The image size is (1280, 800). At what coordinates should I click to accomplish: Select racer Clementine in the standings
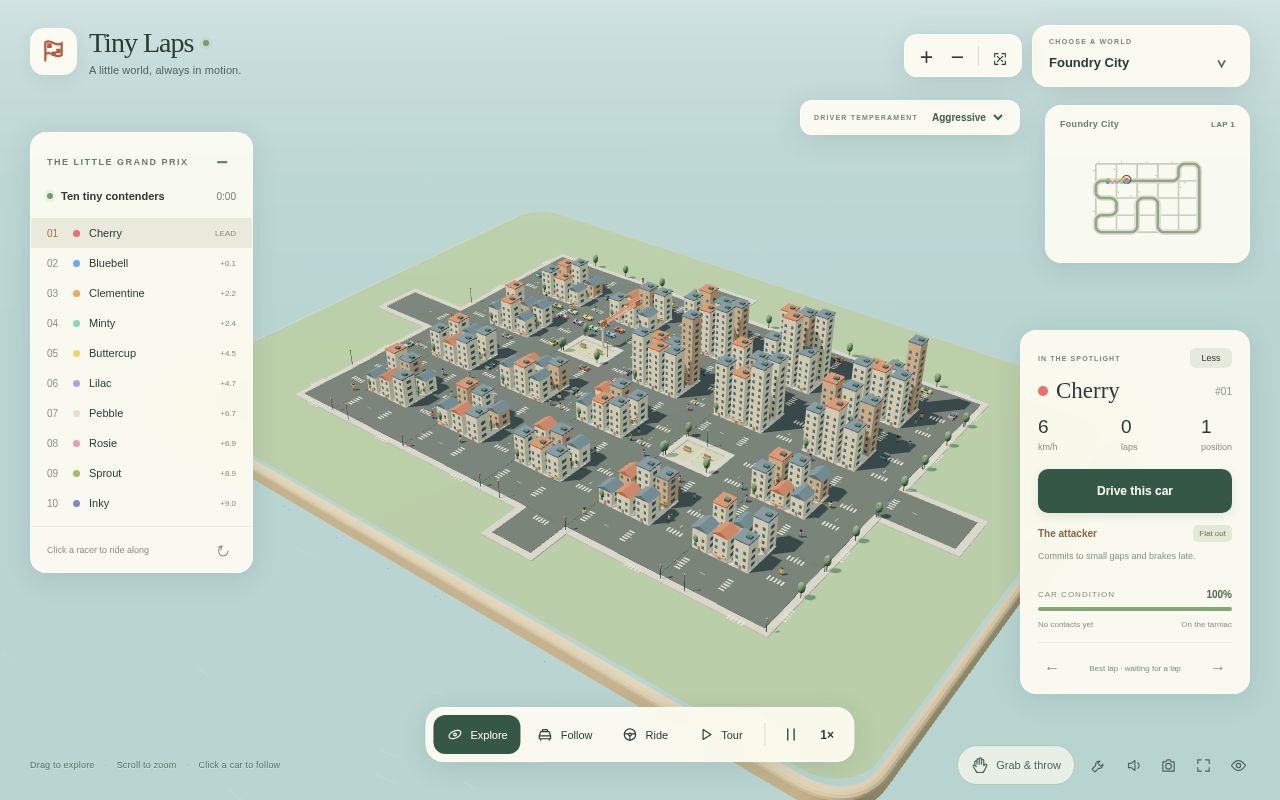141,293
